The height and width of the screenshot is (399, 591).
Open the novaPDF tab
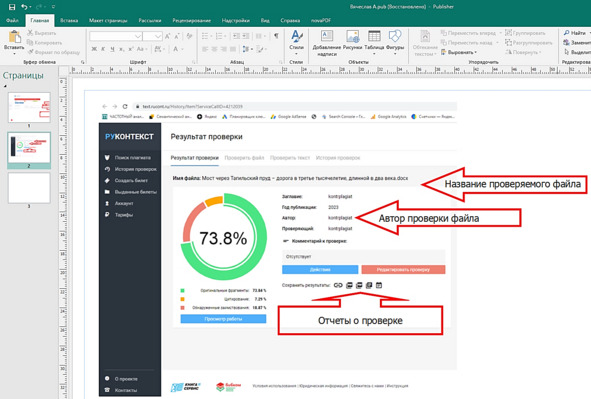tap(321, 20)
